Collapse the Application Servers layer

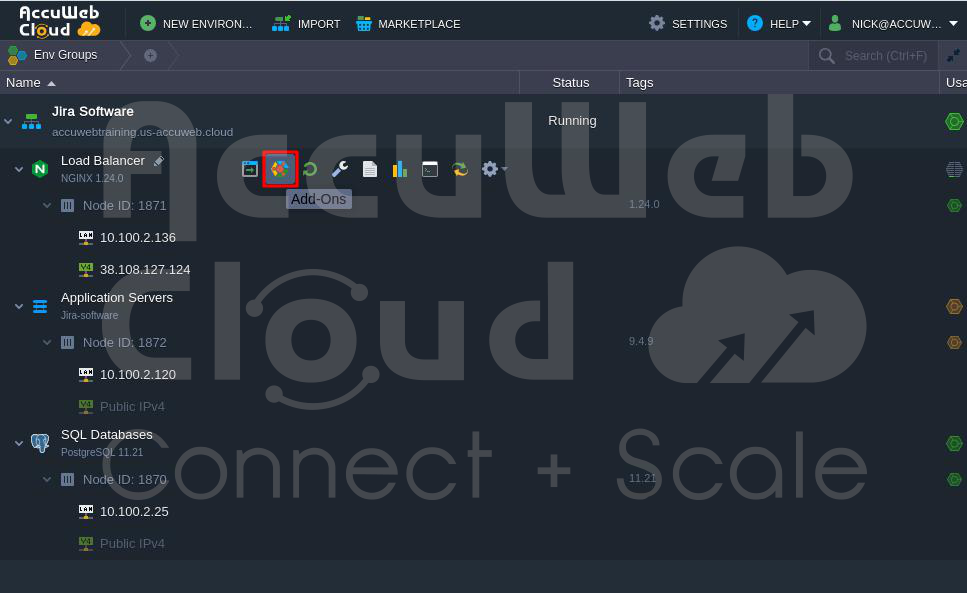point(19,306)
